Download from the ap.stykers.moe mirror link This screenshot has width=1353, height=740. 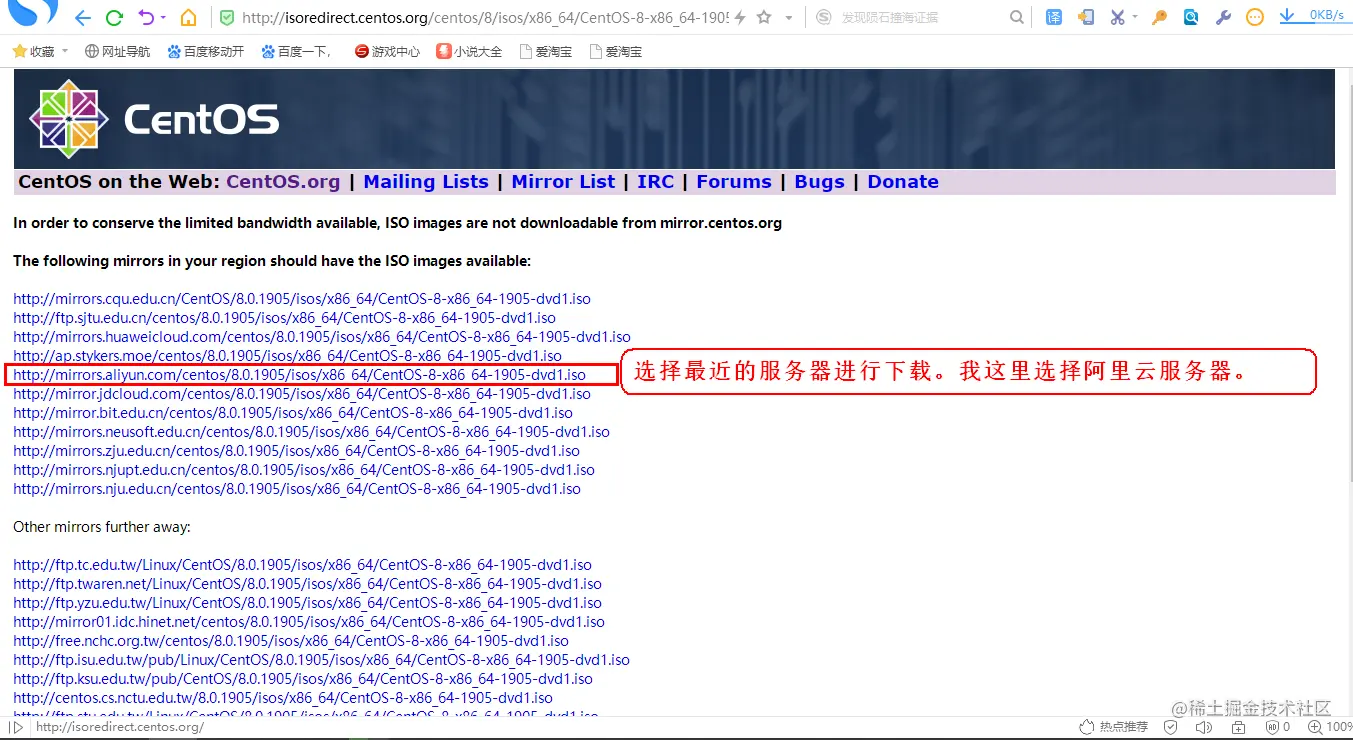coord(287,356)
